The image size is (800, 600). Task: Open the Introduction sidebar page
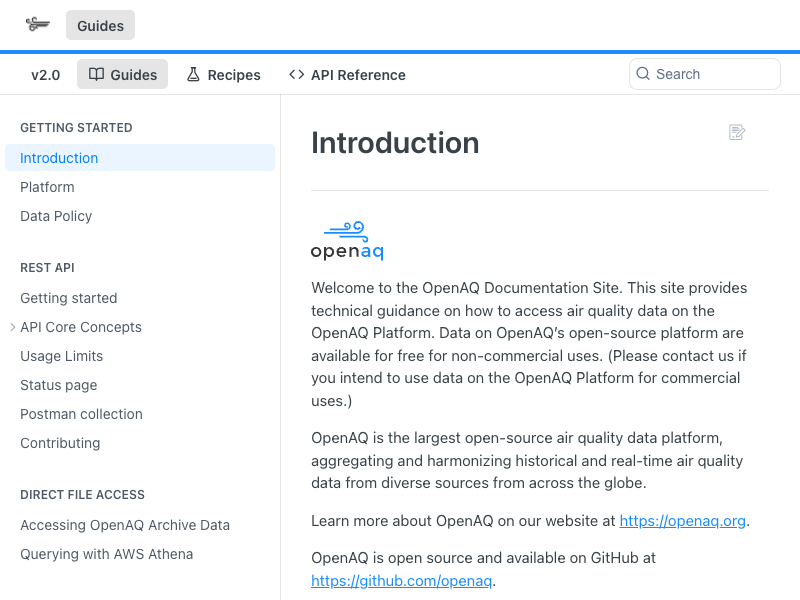tap(140, 158)
